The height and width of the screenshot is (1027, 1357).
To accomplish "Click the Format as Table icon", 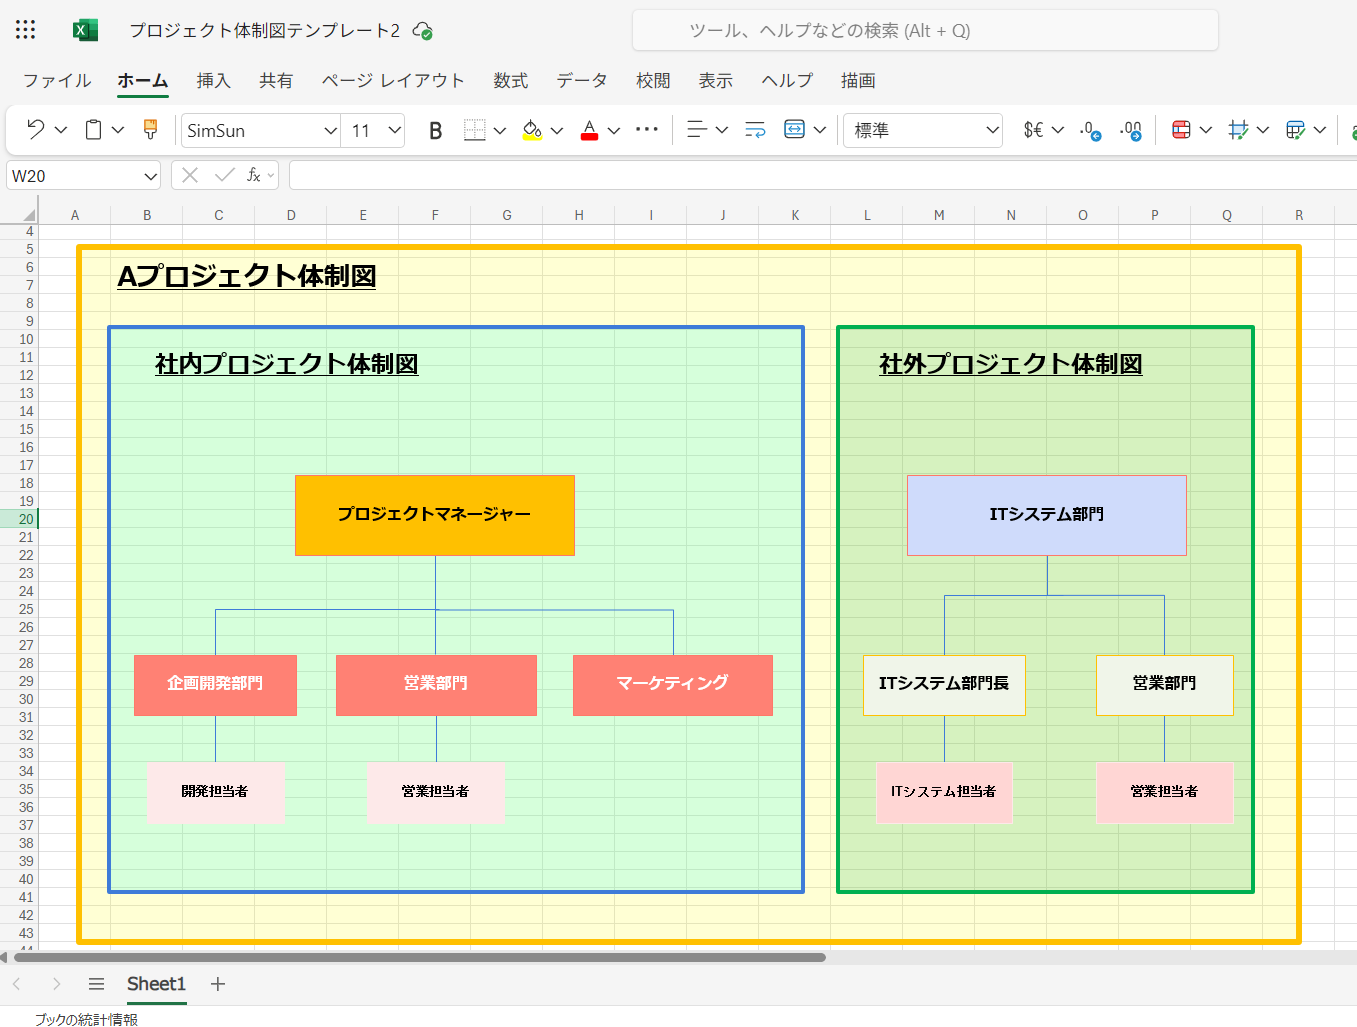I will (1295, 130).
